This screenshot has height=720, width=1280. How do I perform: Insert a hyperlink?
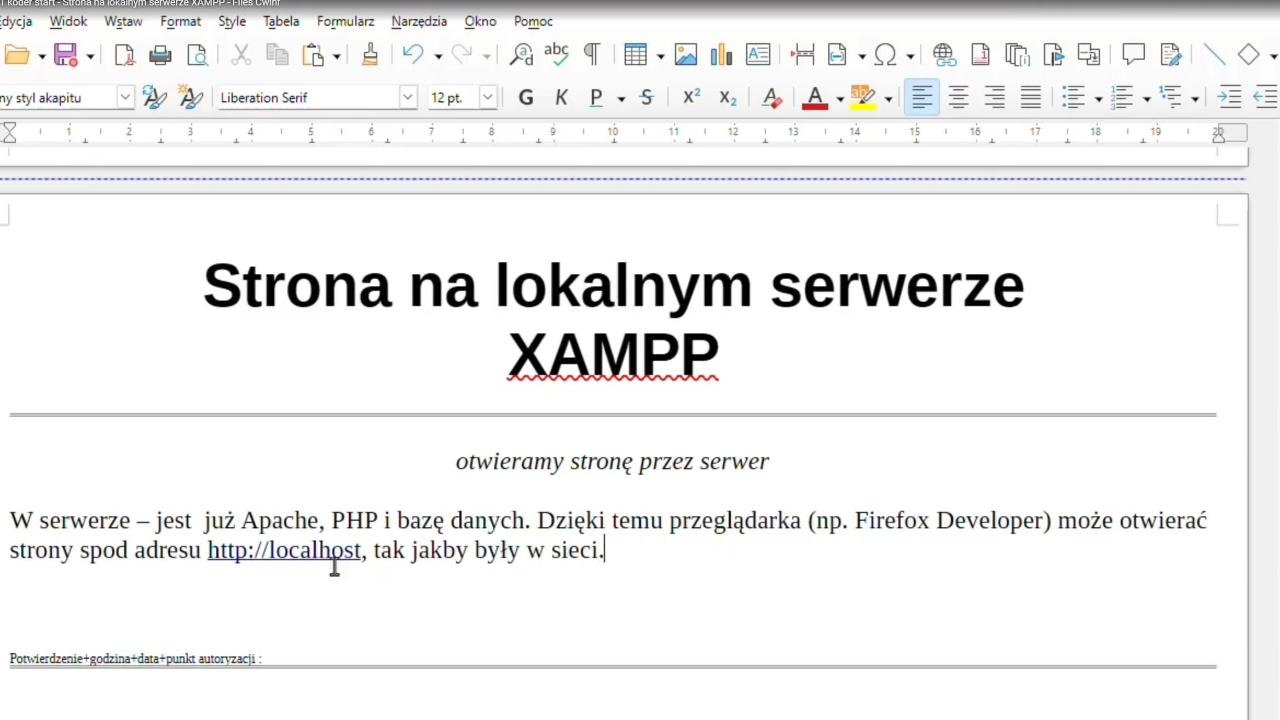coord(944,55)
